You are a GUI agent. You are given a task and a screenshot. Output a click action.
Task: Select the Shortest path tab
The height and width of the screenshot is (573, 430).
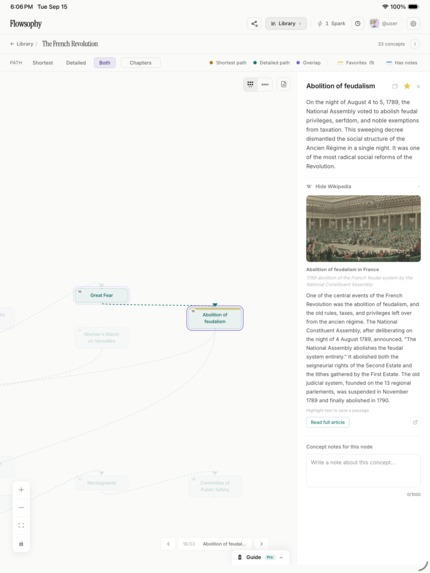point(43,63)
